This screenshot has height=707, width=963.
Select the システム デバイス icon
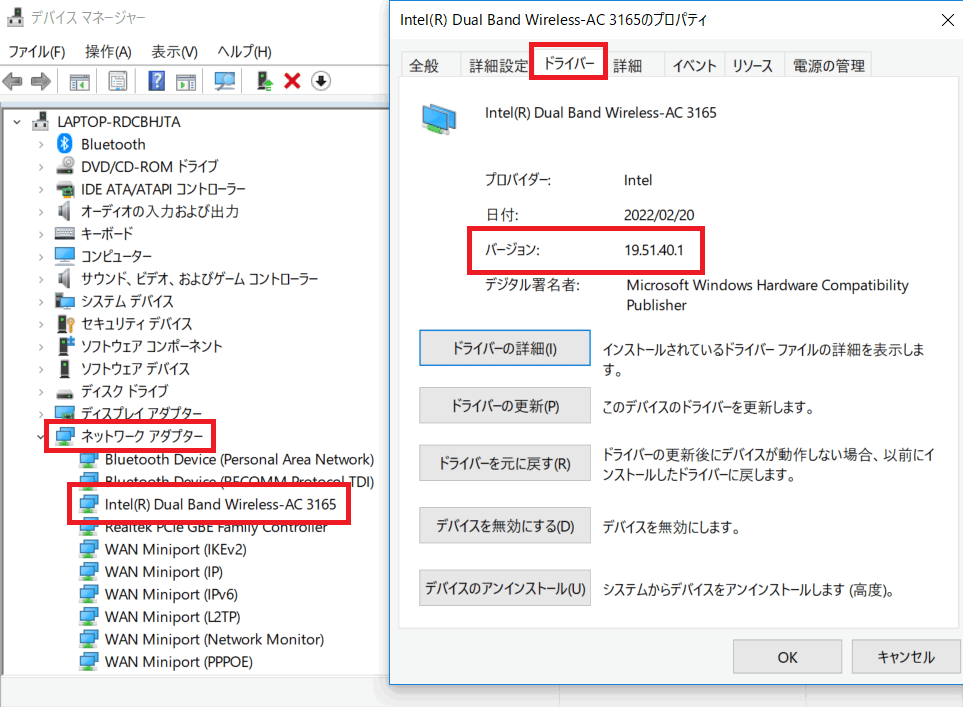[64, 300]
